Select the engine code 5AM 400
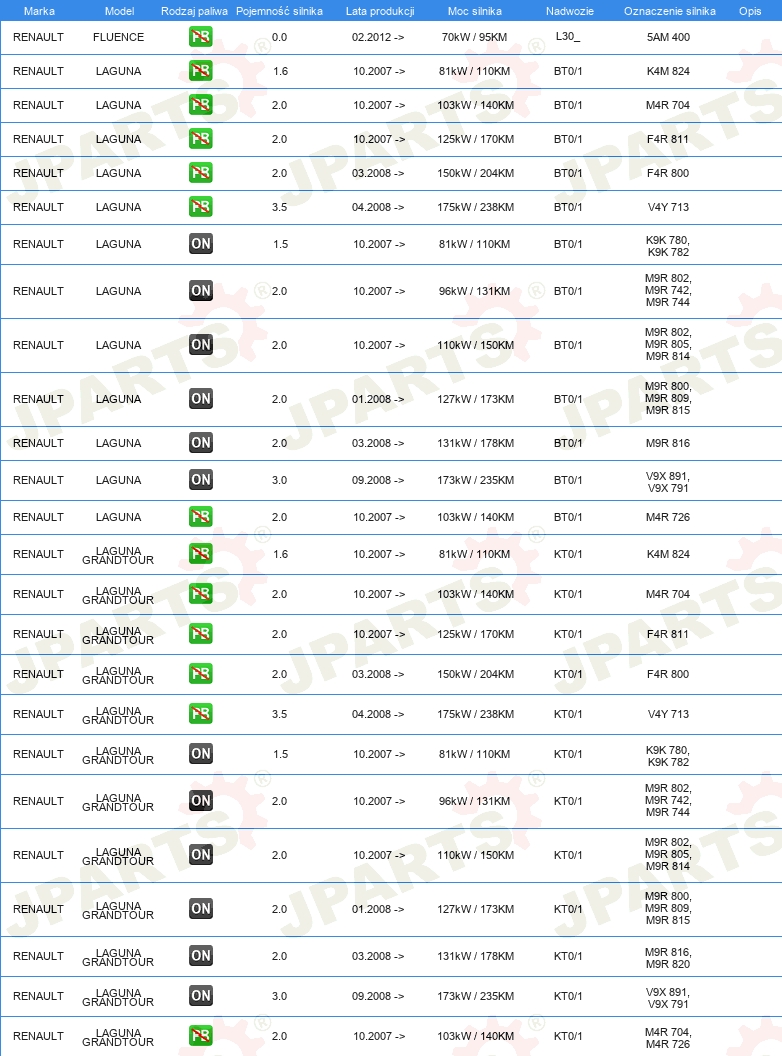This screenshot has width=782, height=1056. tap(668, 37)
